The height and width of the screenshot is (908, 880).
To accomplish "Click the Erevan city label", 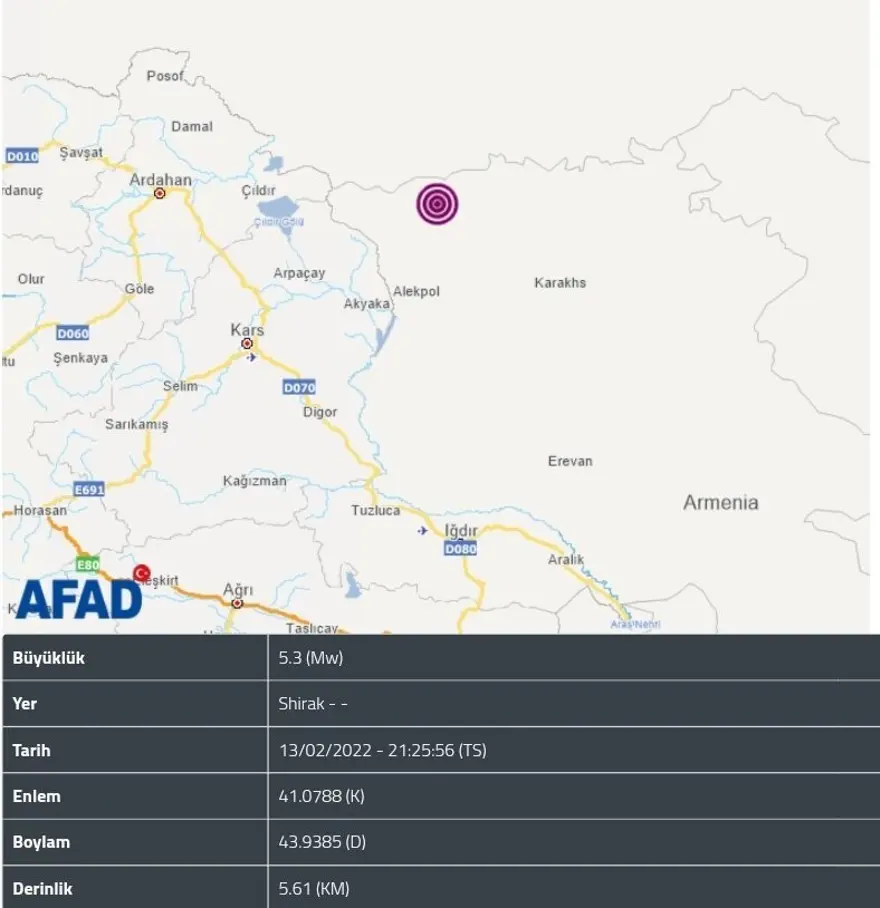I will (x=570, y=461).
